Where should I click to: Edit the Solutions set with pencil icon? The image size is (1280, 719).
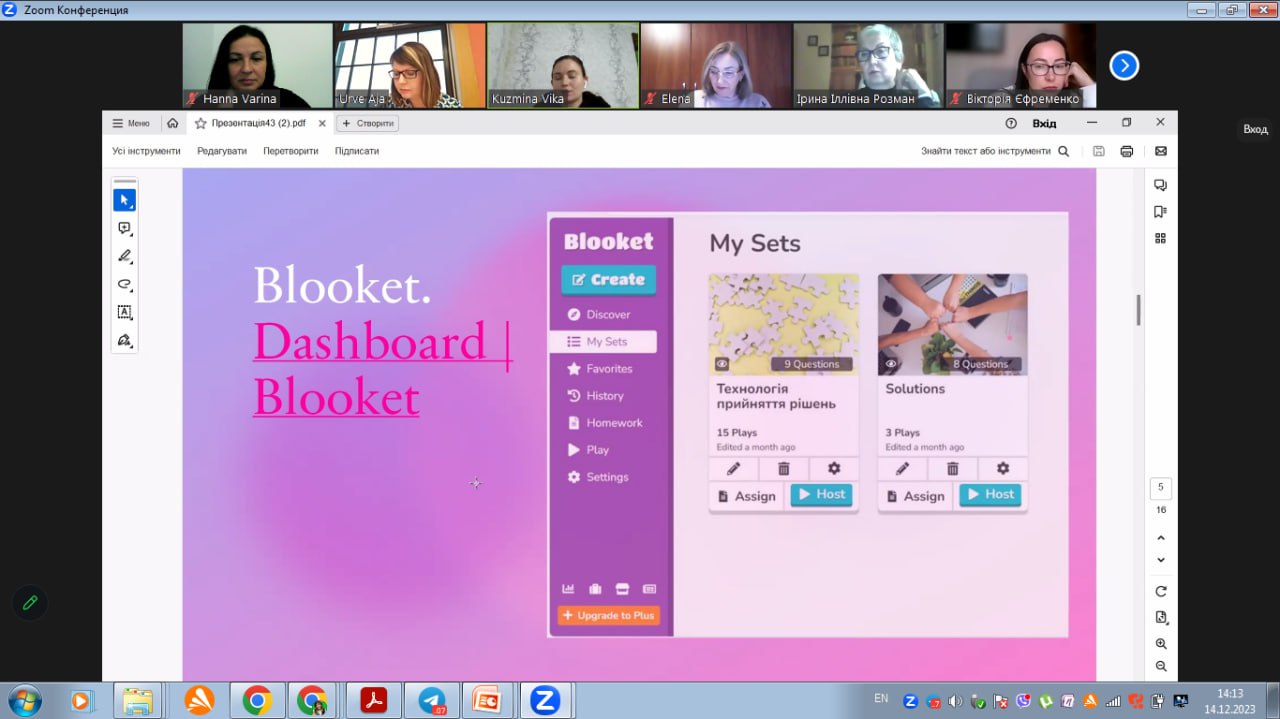pos(902,468)
